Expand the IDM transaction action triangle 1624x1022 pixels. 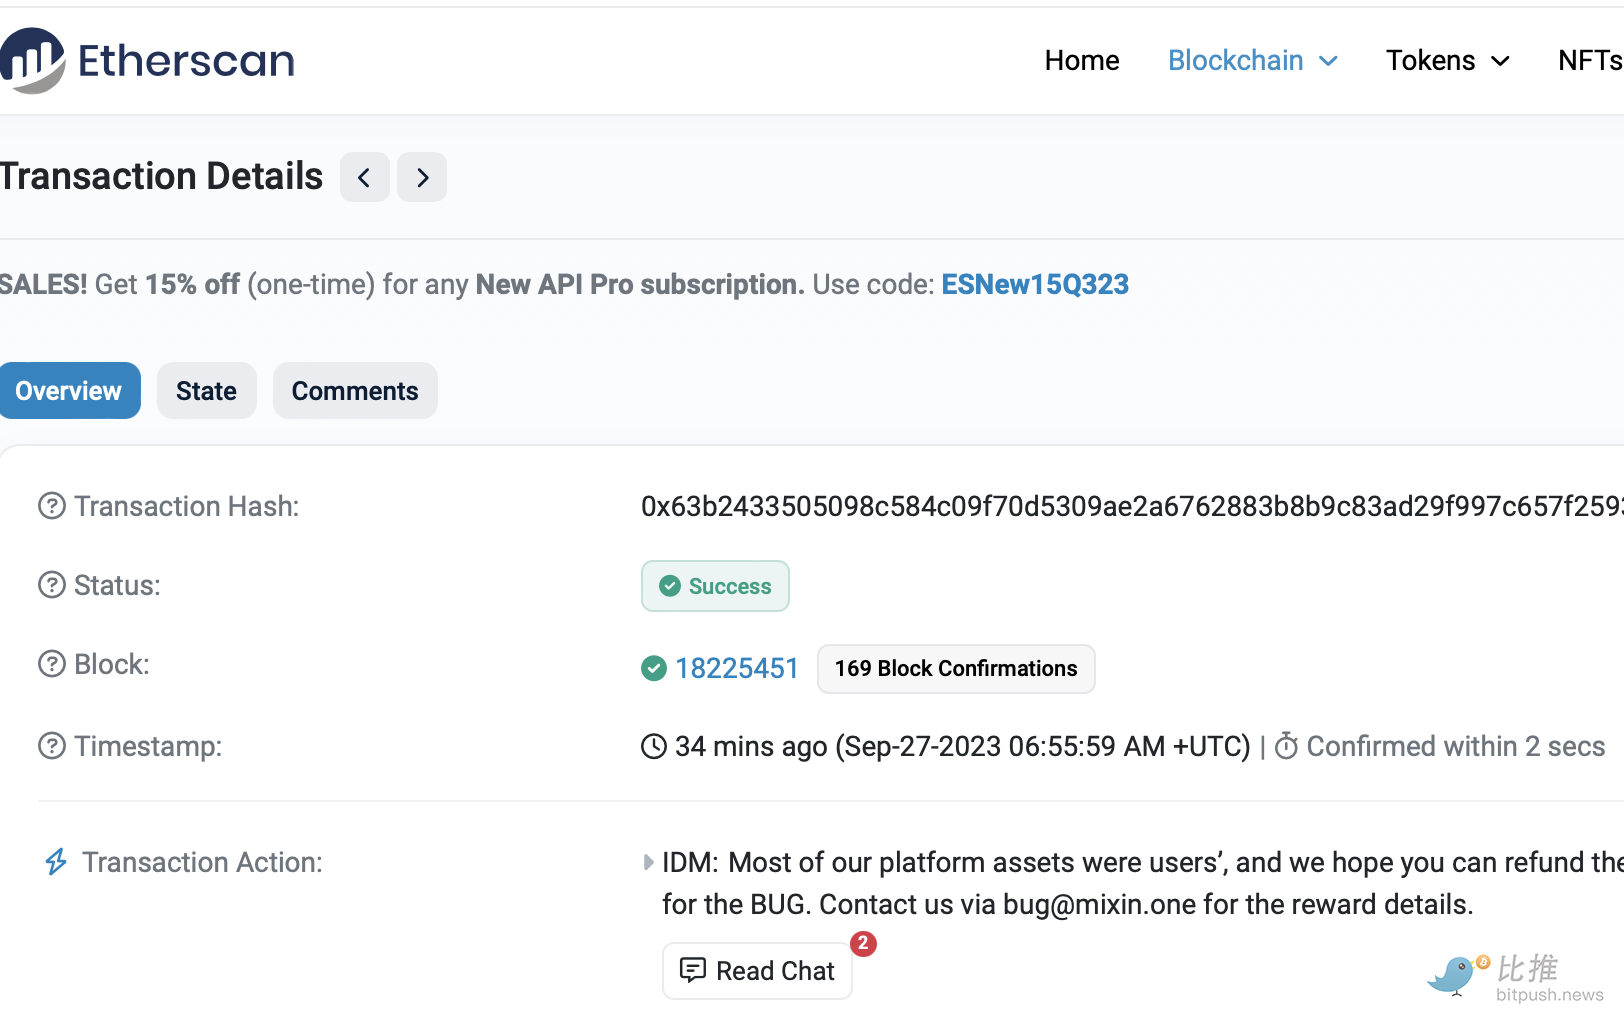click(x=648, y=862)
